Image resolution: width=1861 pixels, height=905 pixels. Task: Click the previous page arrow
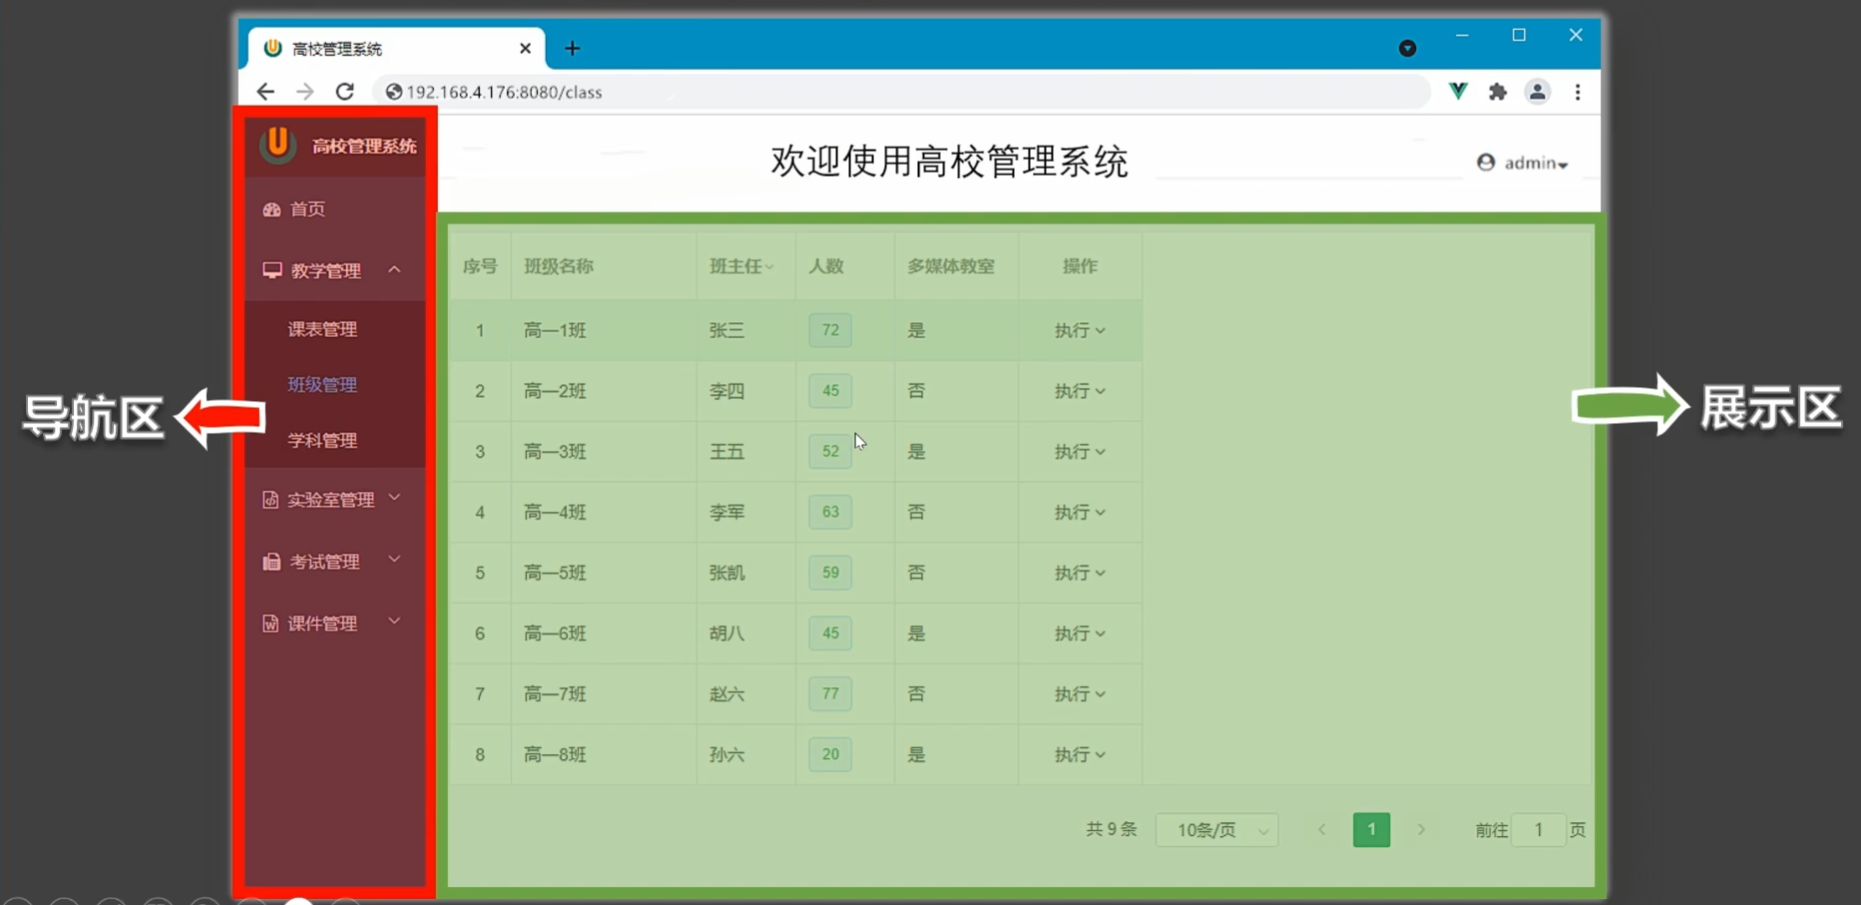1322,830
